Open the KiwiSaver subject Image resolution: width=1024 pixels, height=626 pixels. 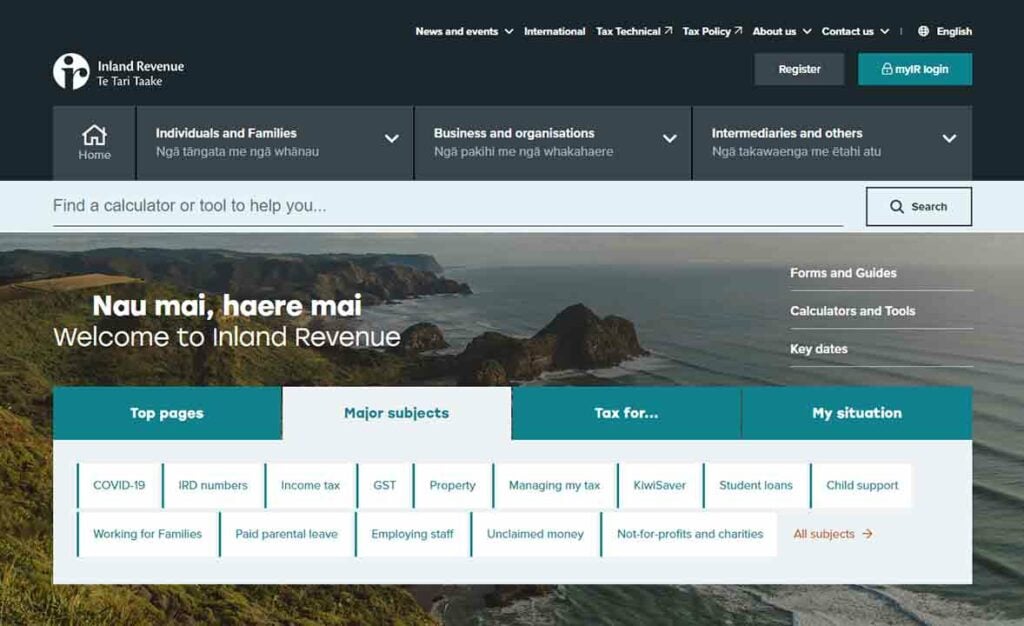[x=660, y=486]
